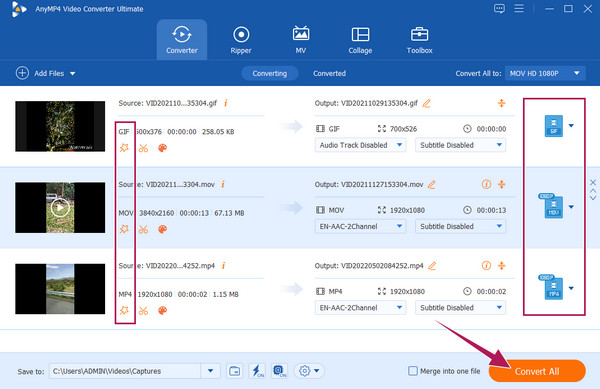Play the MOV video thumbnail preview
Image resolution: width=600 pixels, height=389 pixels.
point(60,208)
